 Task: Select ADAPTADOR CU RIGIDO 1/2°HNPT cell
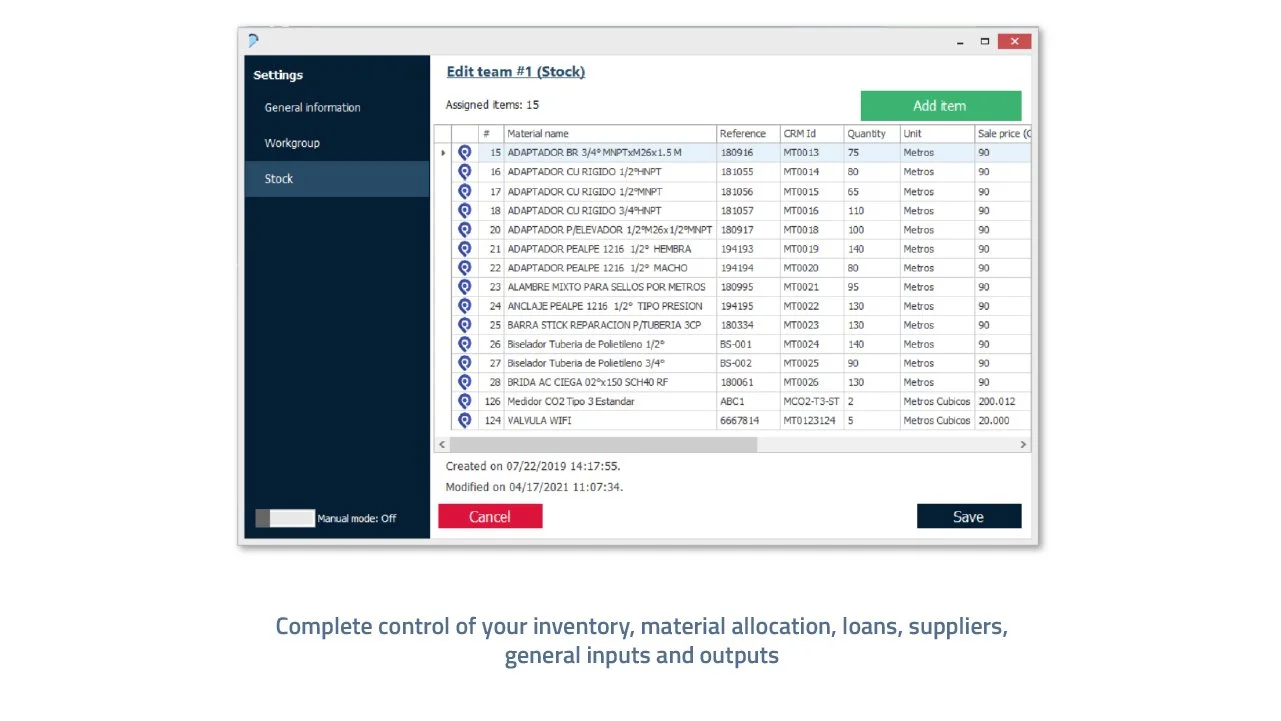tap(610, 172)
